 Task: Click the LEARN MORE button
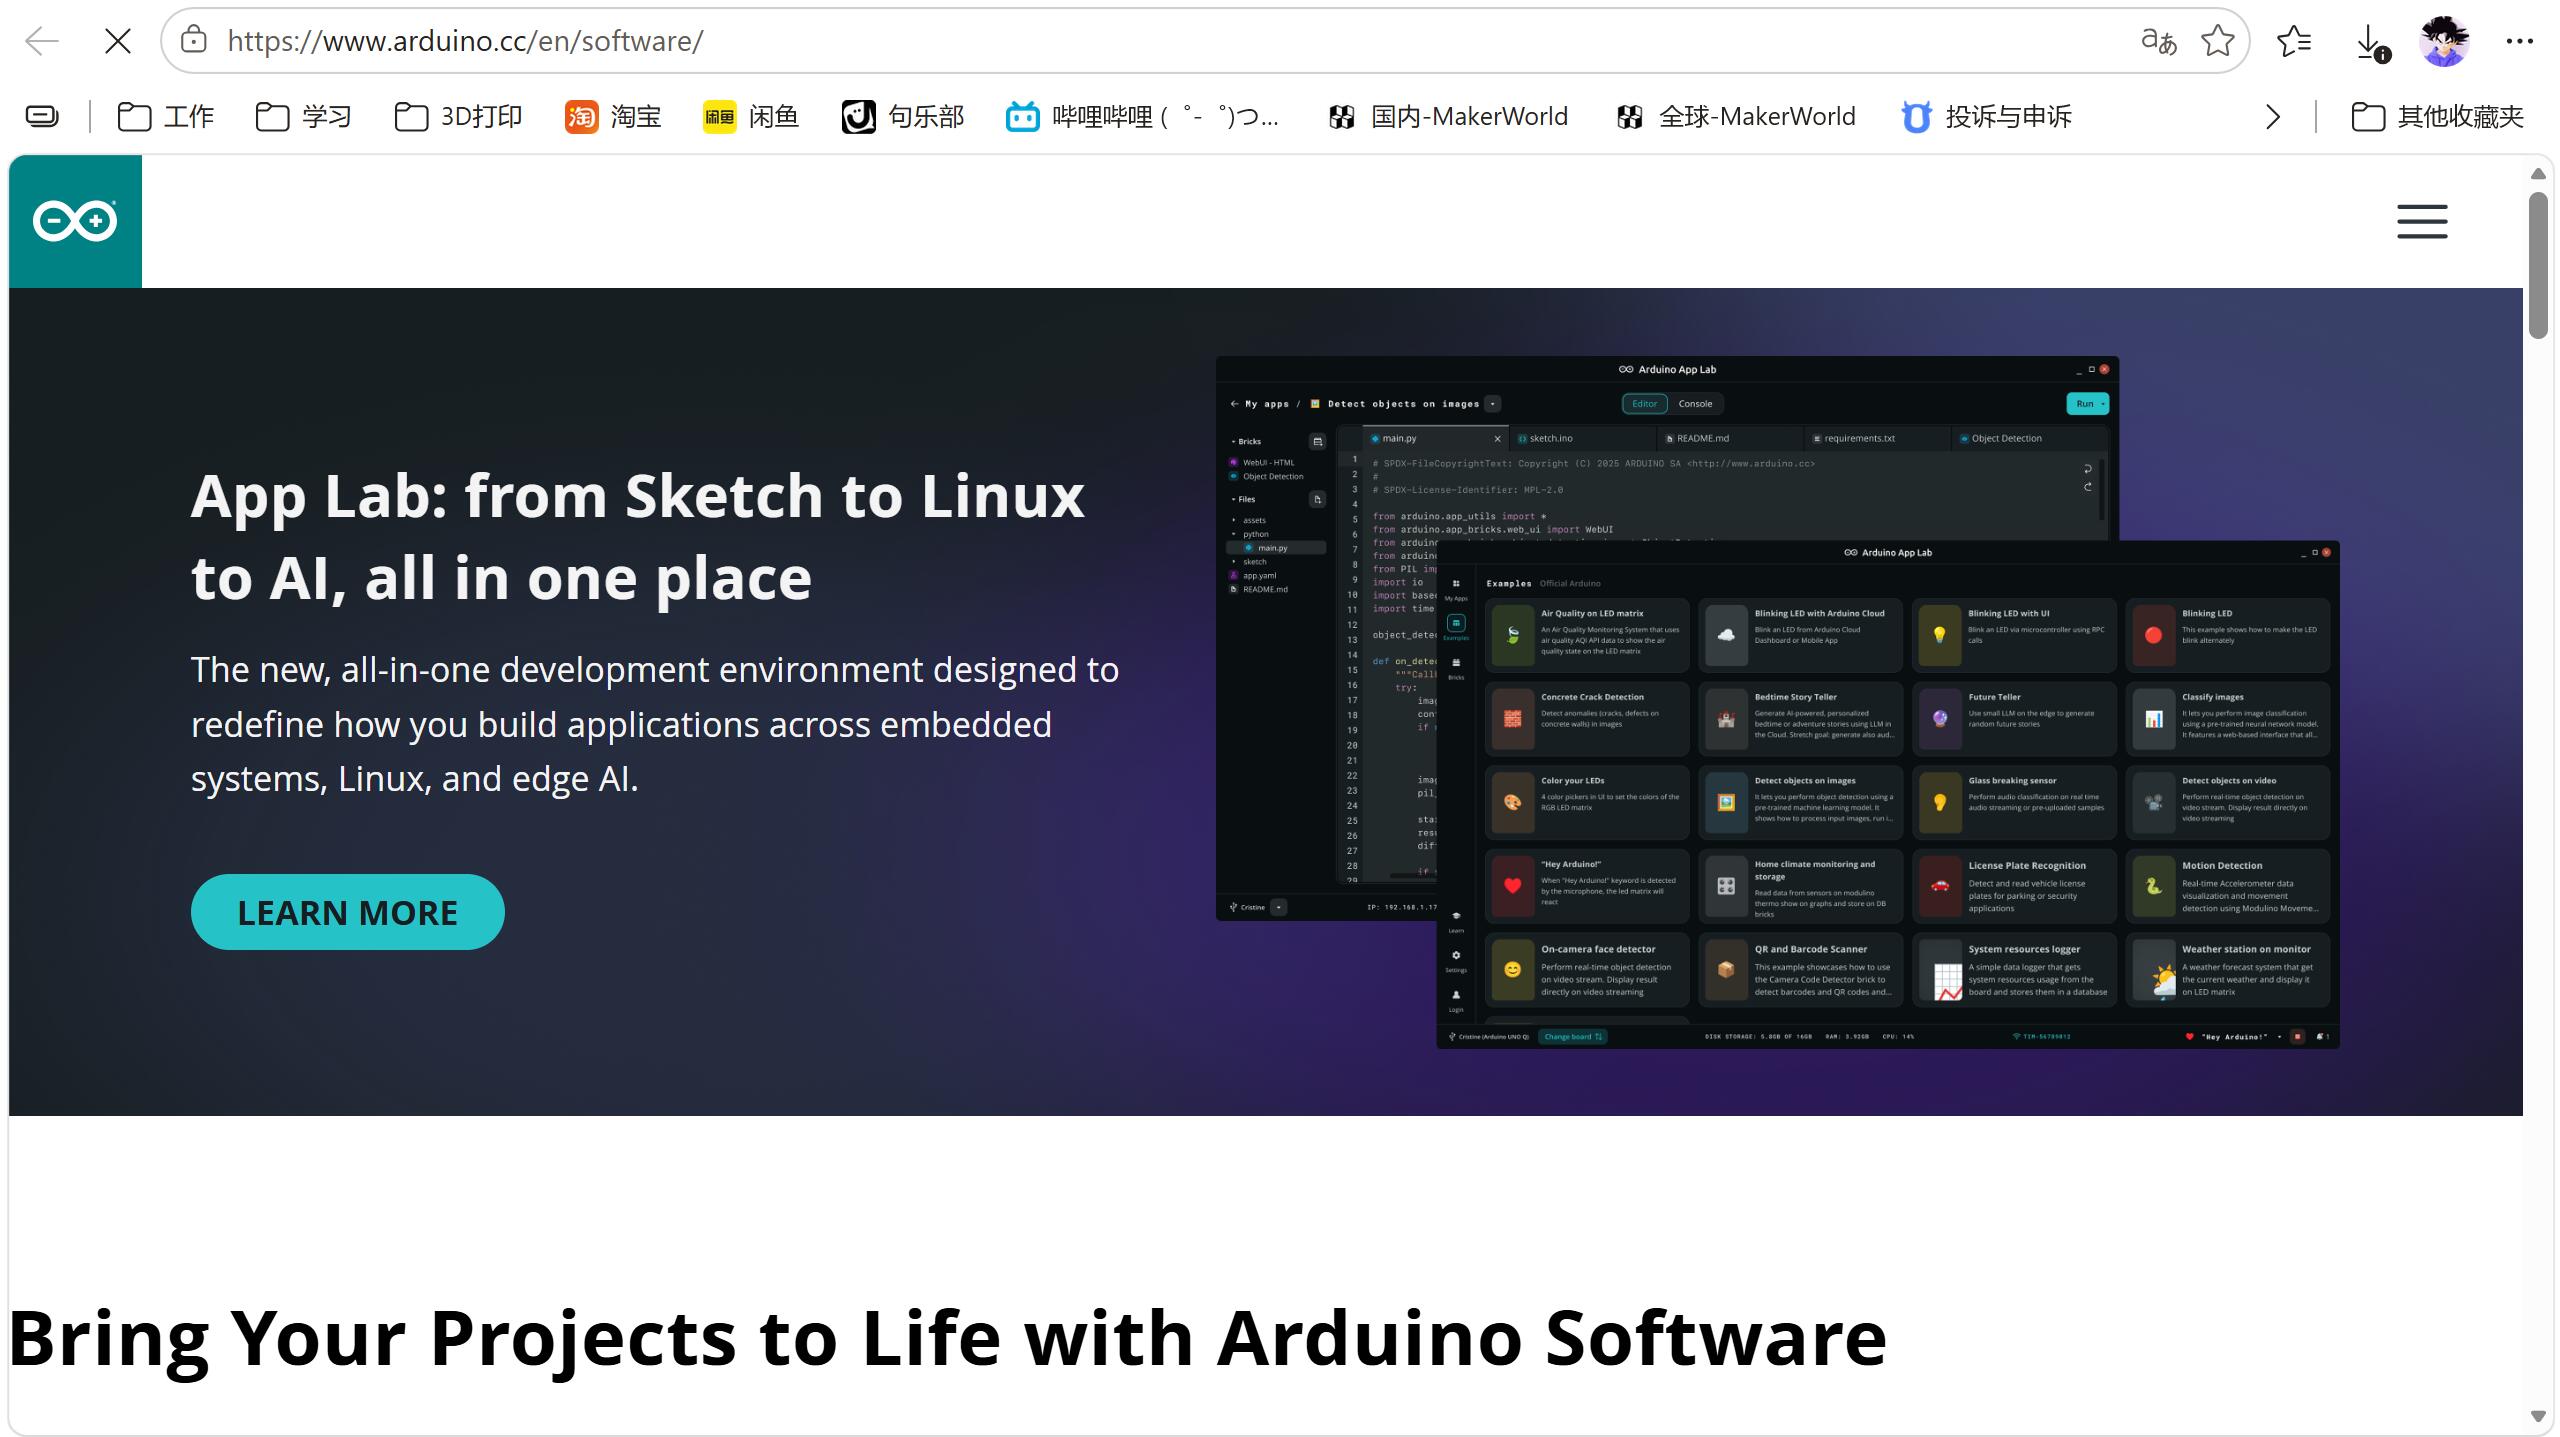click(x=348, y=912)
